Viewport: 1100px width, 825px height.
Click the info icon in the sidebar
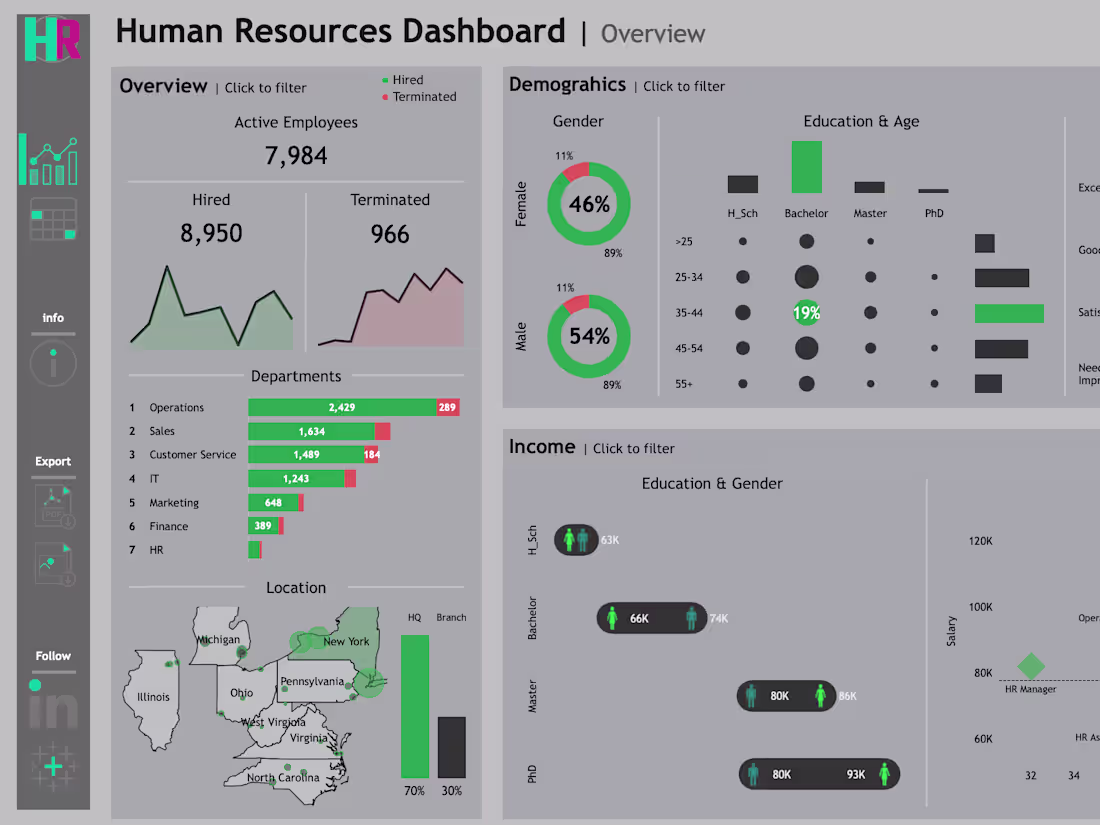point(53,363)
